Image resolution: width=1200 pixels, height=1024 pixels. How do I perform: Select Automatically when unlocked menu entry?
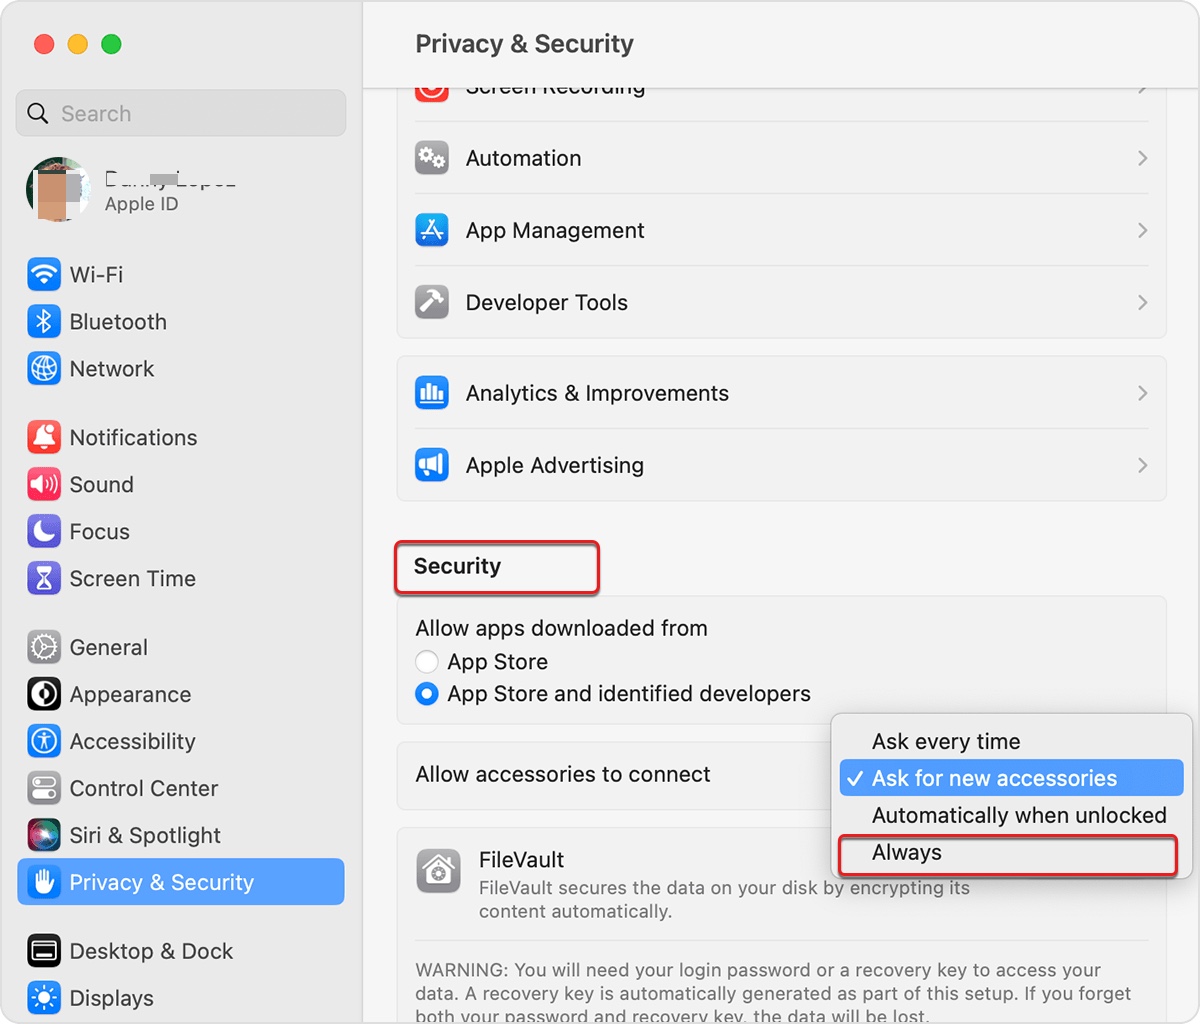(x=1019, y=815)
